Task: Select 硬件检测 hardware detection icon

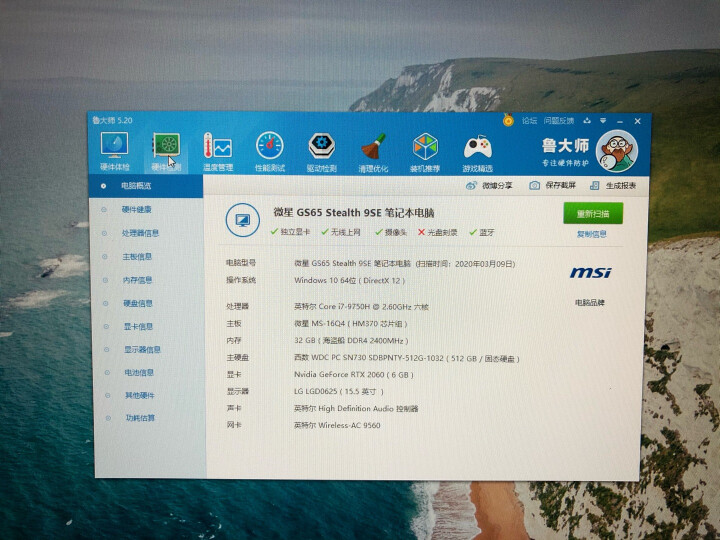Action: (166, 152)
